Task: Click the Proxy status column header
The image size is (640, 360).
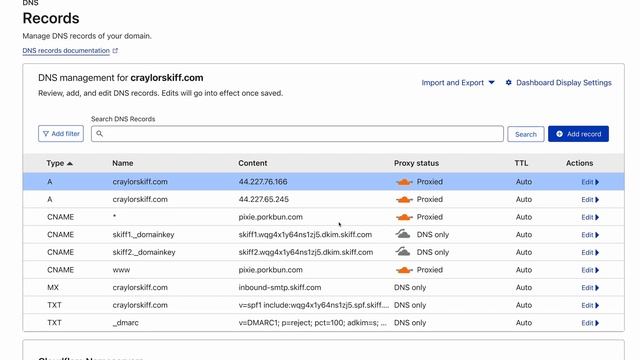Action: pos(416,163)
